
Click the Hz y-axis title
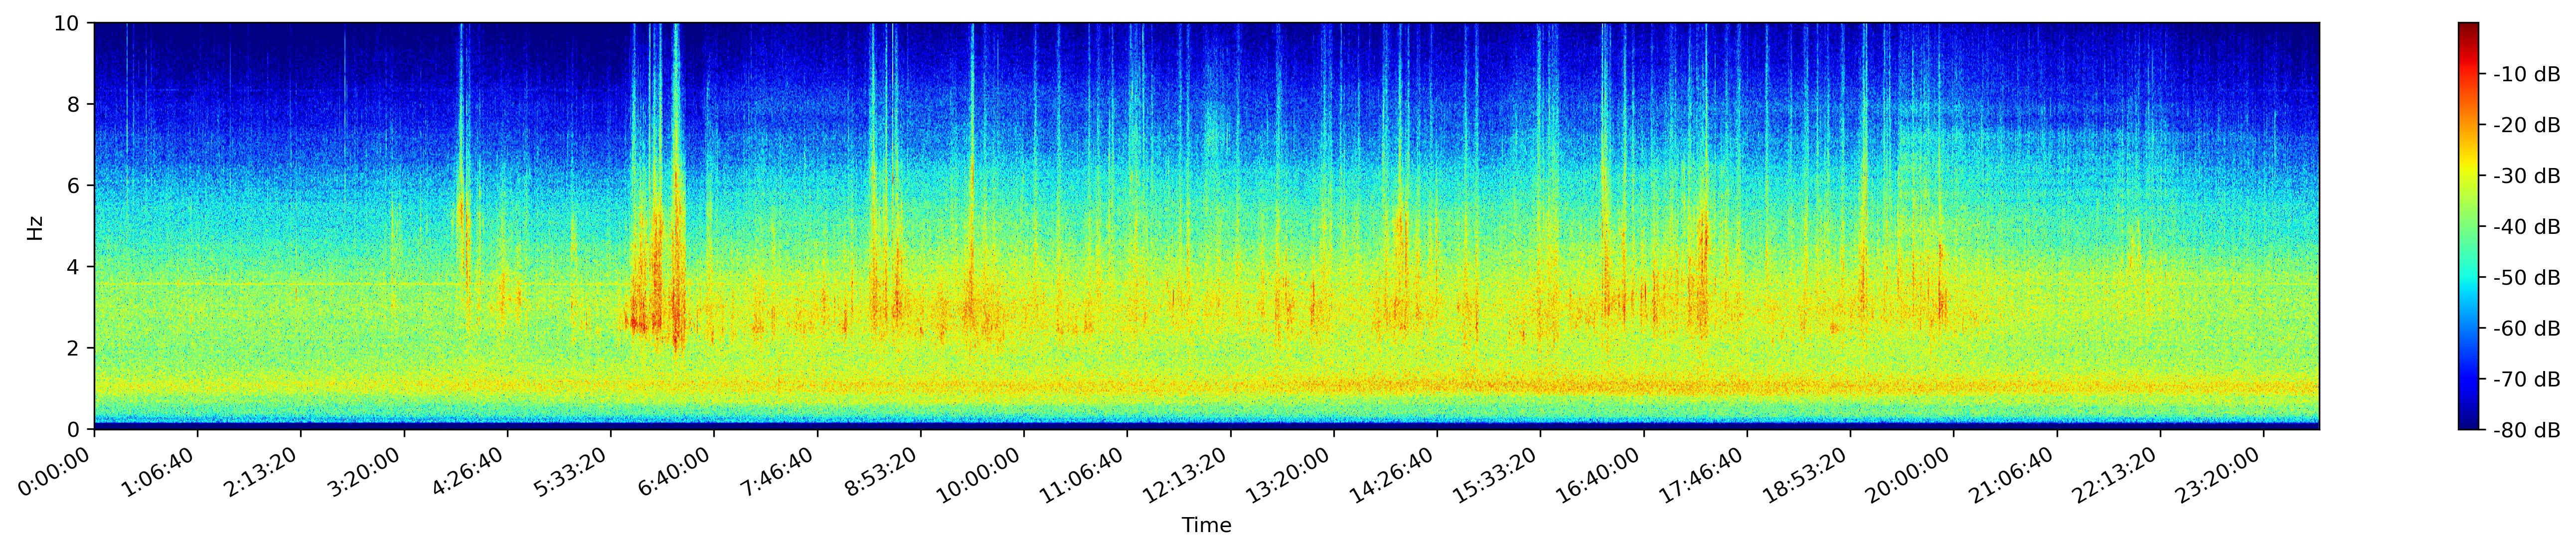[36, 227]
